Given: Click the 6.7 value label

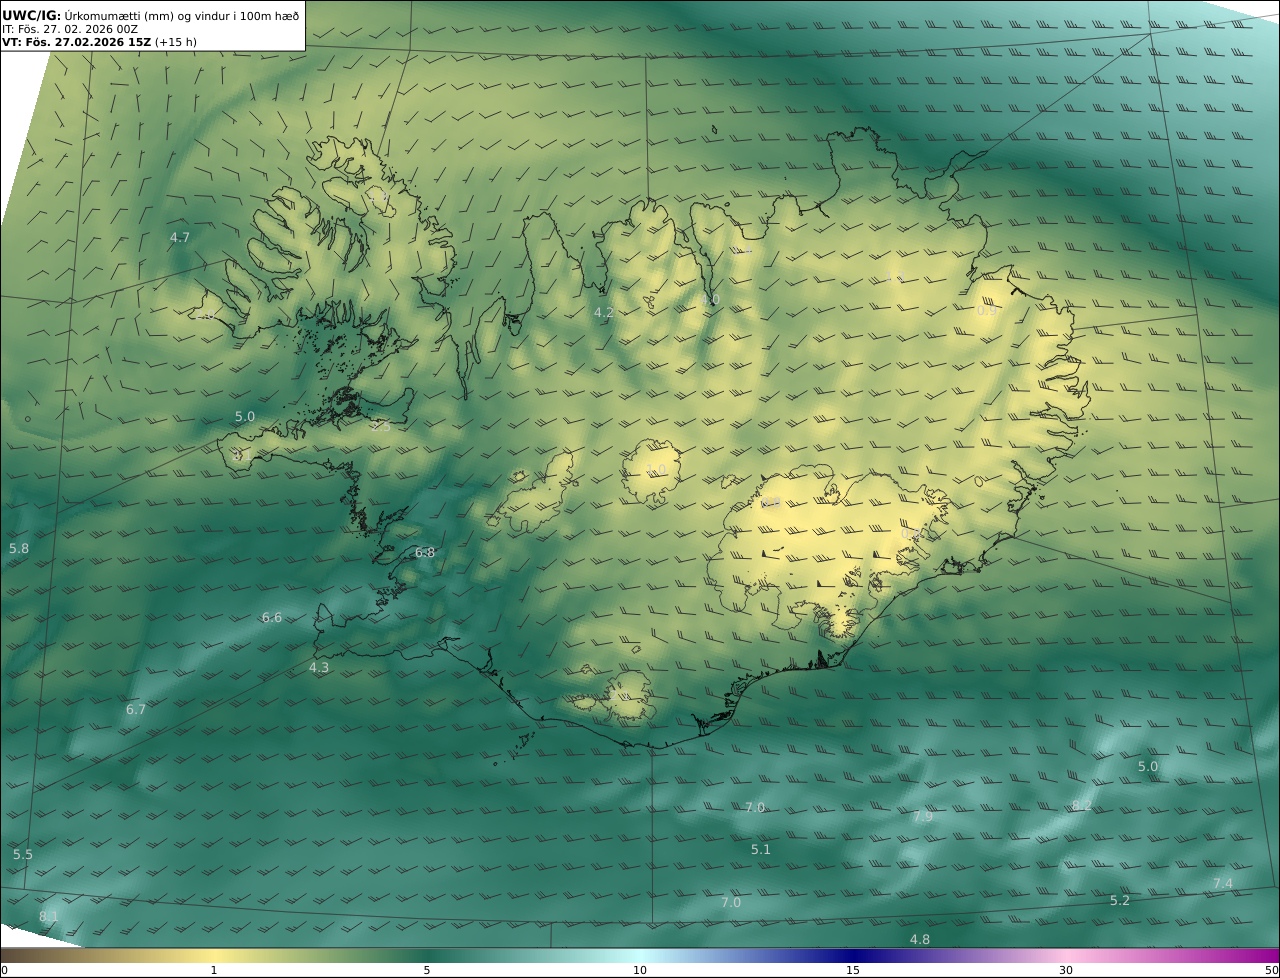Looking at the screenshot, I should tap(136, 710).
